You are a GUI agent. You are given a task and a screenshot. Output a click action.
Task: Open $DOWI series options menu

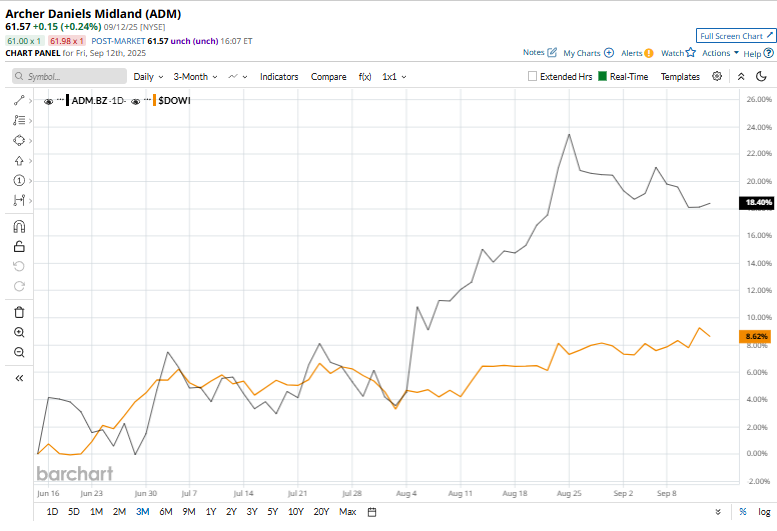point(147,100)
